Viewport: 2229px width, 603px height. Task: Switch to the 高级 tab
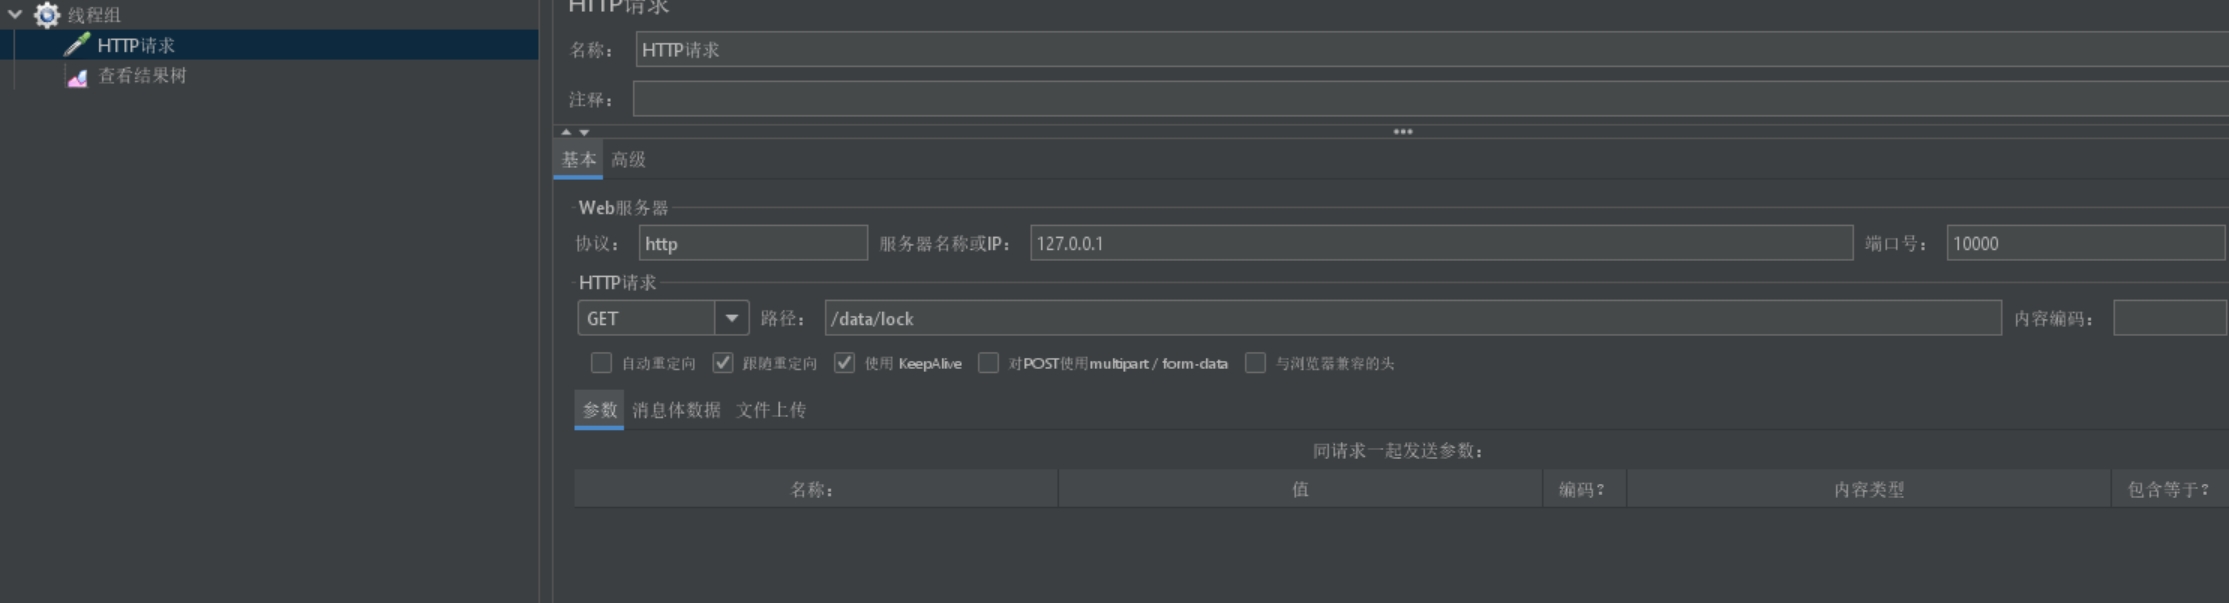628,160
